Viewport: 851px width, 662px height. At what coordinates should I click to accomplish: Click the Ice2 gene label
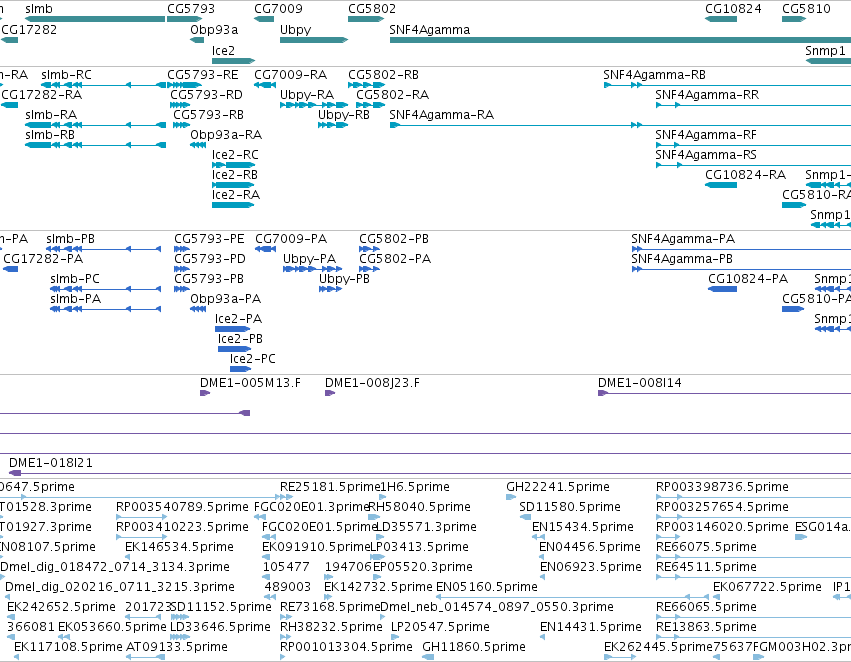pyautogui.click(x=223, y=50)
